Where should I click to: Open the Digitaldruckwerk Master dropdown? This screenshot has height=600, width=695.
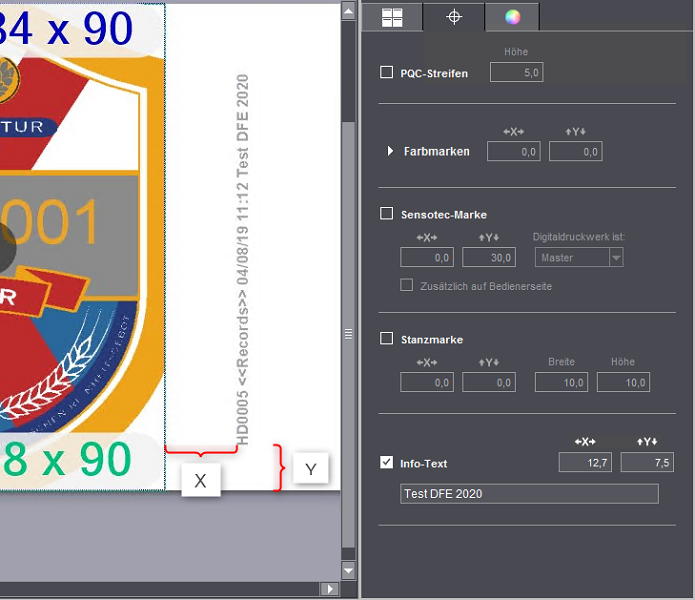click(x=579, y=257)
